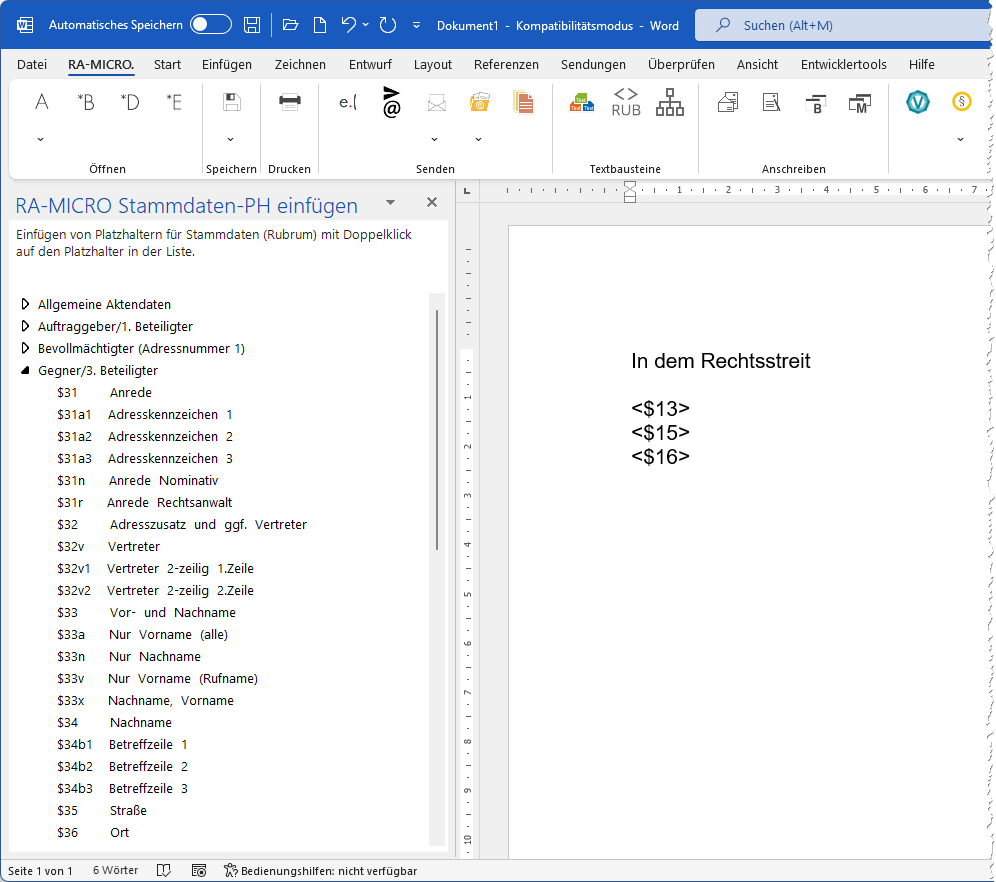
Task: Click the orange mailbox send icon
Action: tap(480, 102)
